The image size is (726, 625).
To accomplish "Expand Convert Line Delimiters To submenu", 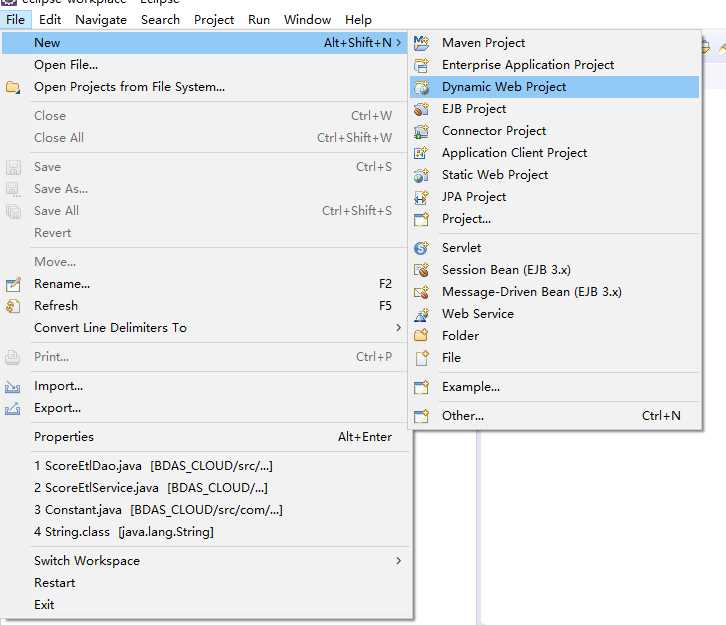I will click(x=398, y=328).
